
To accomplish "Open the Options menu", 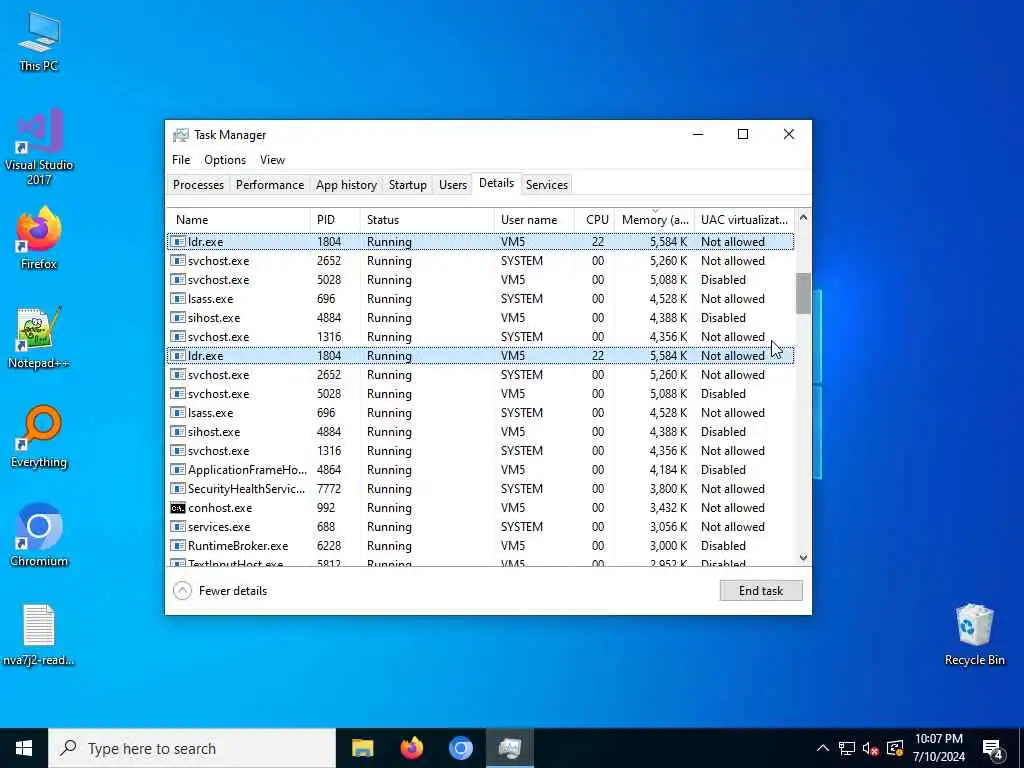I will pos(225,160).
